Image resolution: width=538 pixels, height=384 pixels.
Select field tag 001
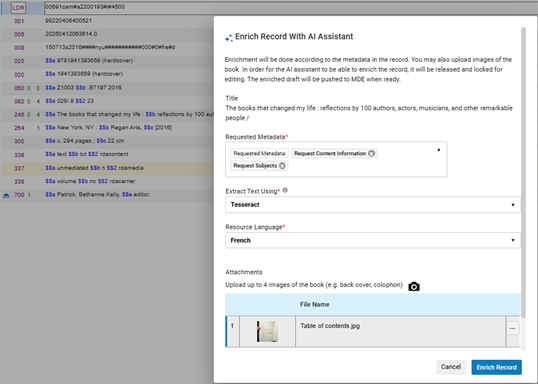click(19, 21)
